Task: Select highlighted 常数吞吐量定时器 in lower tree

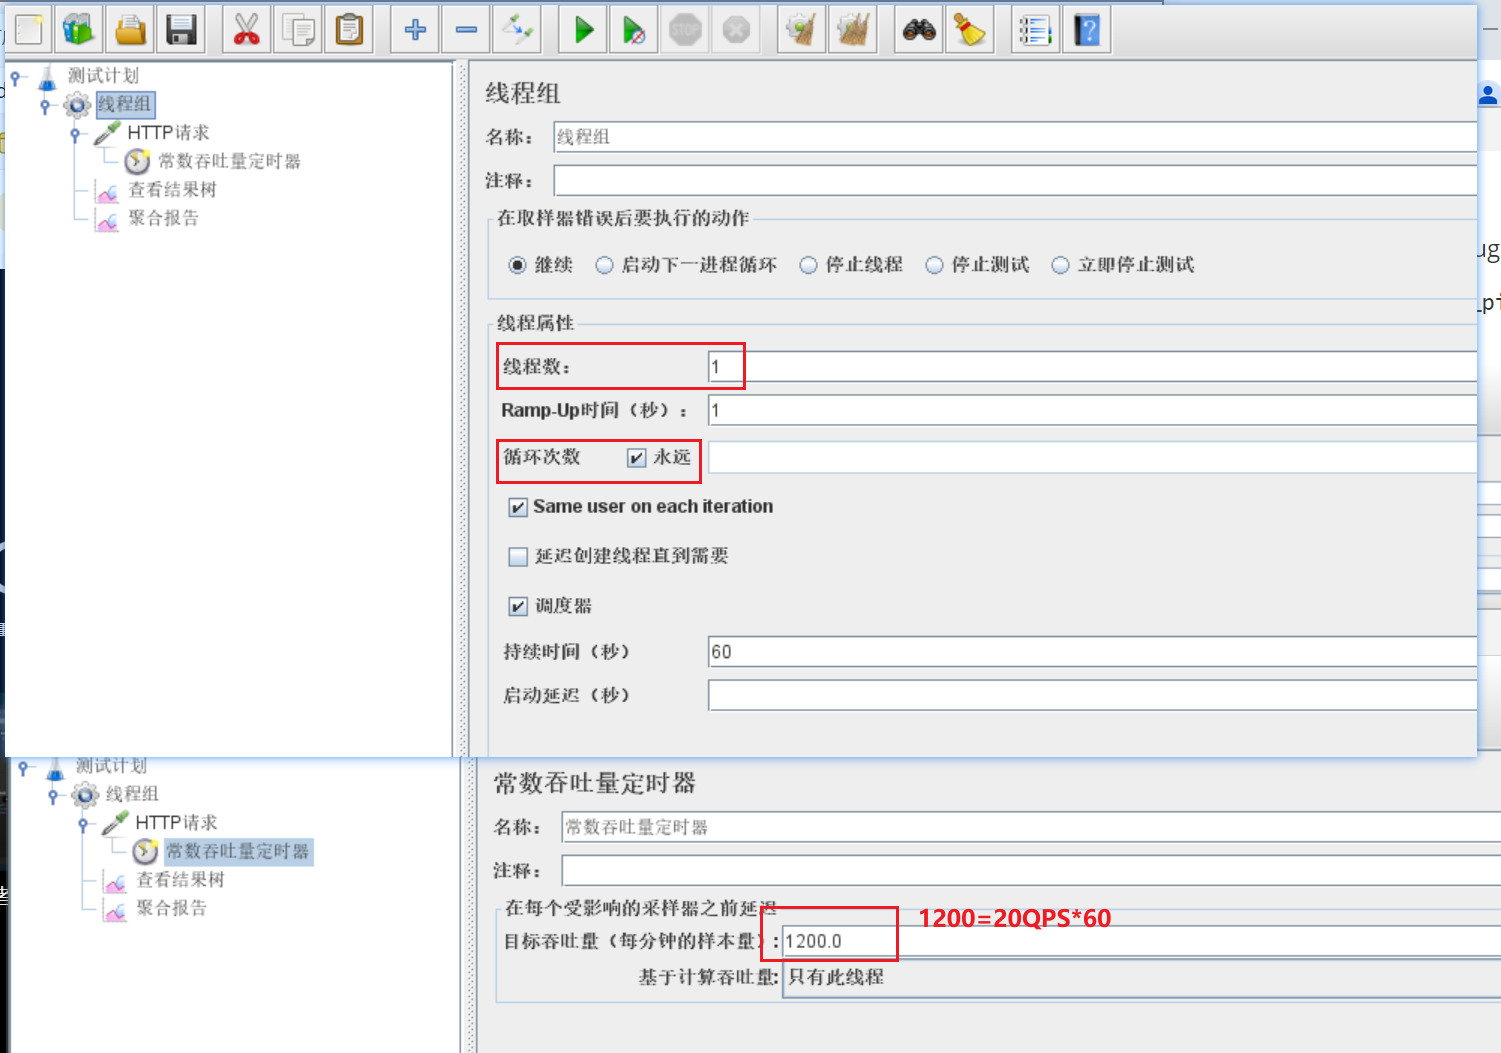Action: tap(238, 851)
